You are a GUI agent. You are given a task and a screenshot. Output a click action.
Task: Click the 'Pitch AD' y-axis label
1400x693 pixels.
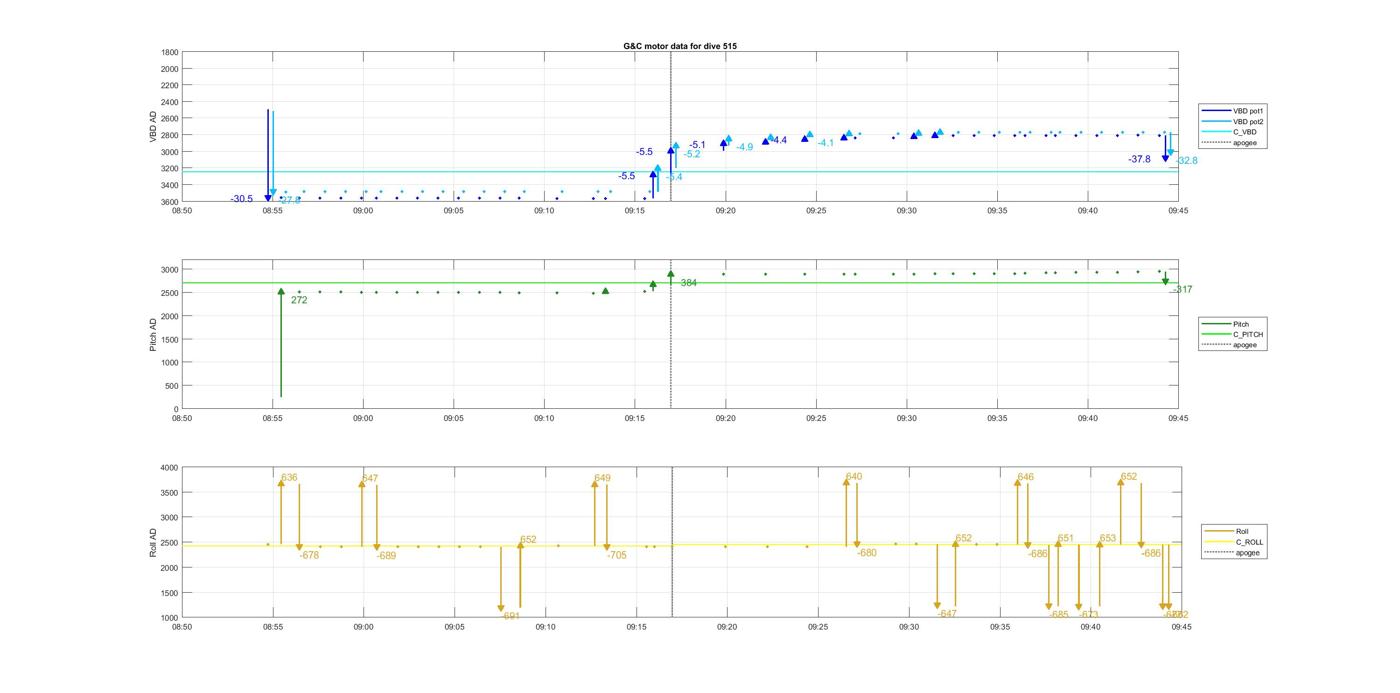coord(153,335)
